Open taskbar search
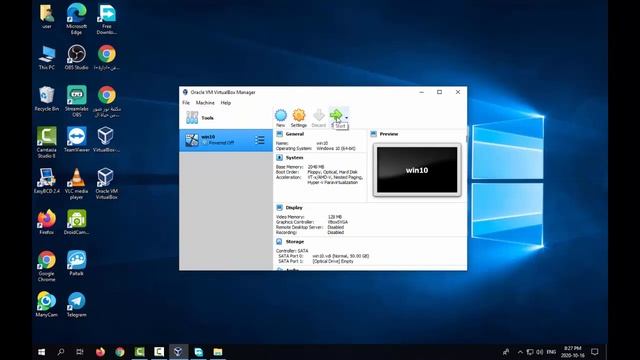 [61, 351]
